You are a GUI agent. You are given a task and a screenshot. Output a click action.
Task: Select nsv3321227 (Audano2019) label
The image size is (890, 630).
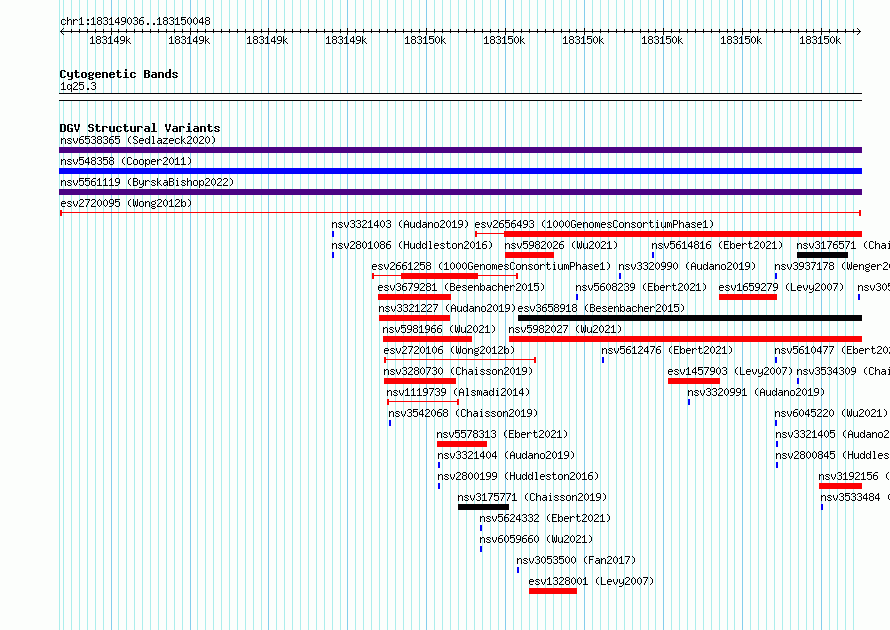(x=447, y=308)
